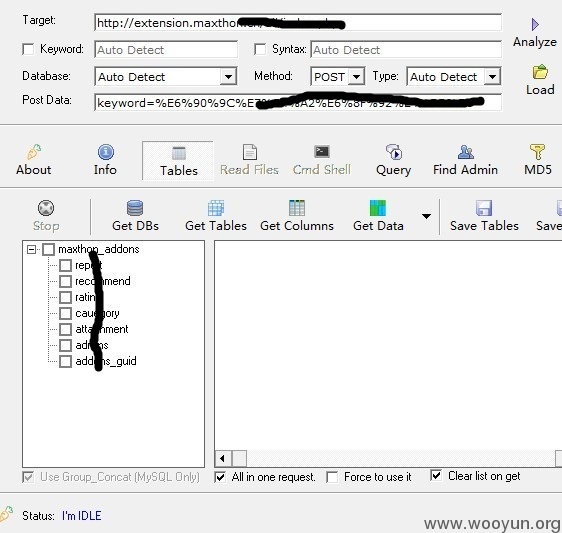This screenshot has width=562, height=533.
Task: Check the recommend table checkbox
Action: 65,281
